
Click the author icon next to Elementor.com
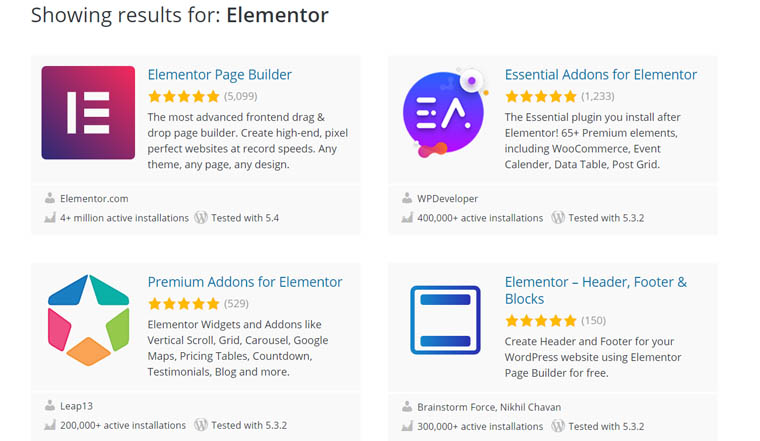coord(50,198)
